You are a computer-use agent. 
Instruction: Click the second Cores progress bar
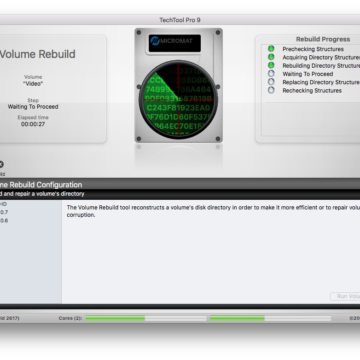tap(270, 318)
